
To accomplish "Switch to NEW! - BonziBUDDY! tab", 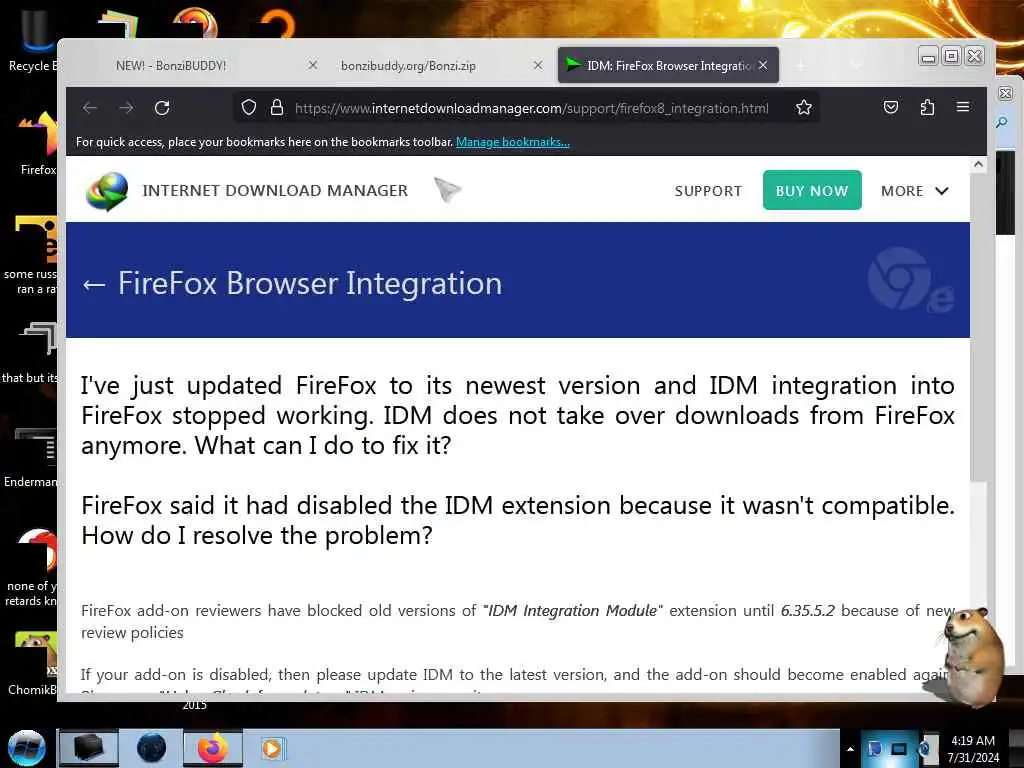I will tap(171, 65).
